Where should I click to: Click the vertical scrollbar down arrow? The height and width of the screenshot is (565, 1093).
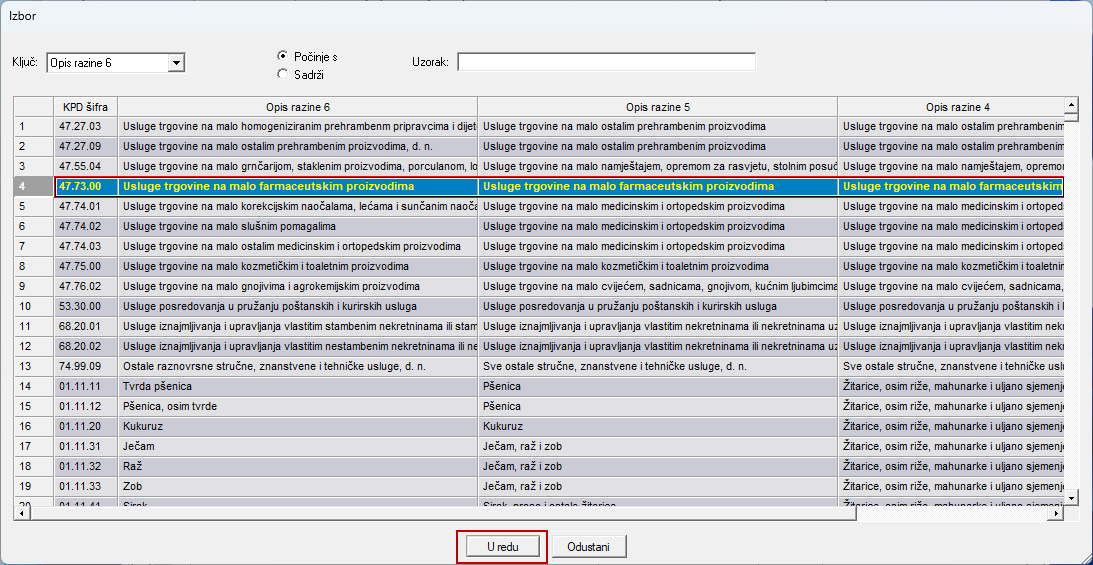pyautogui.click(x=1071, y=497)
